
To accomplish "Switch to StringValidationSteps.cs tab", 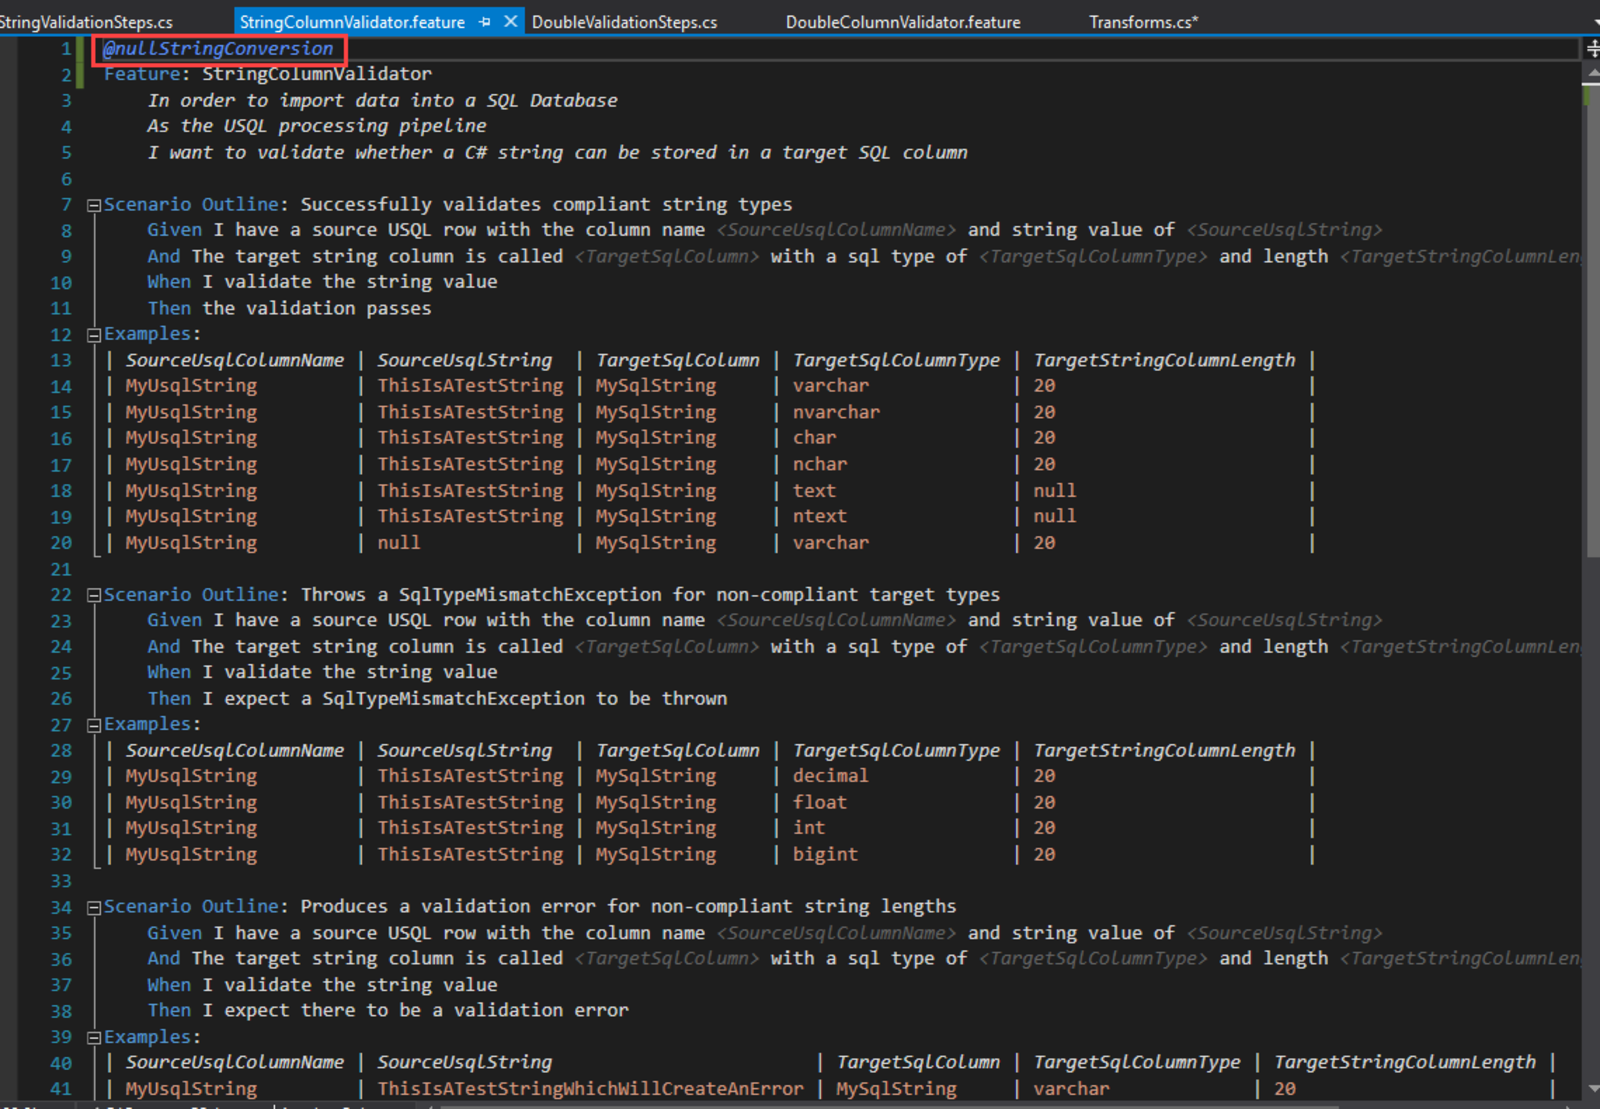I will (x=86, y=22).
